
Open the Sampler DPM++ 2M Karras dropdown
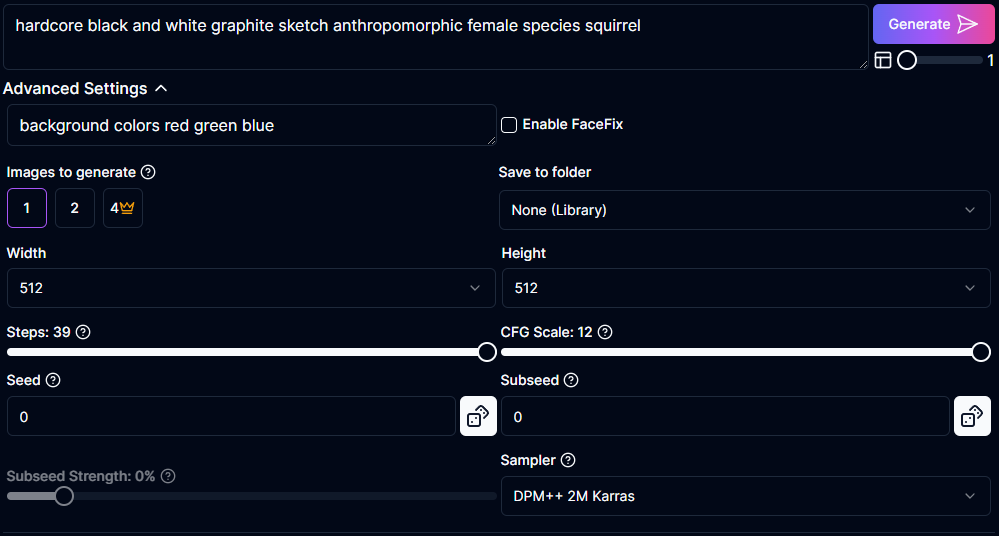[x=745, y=496]
